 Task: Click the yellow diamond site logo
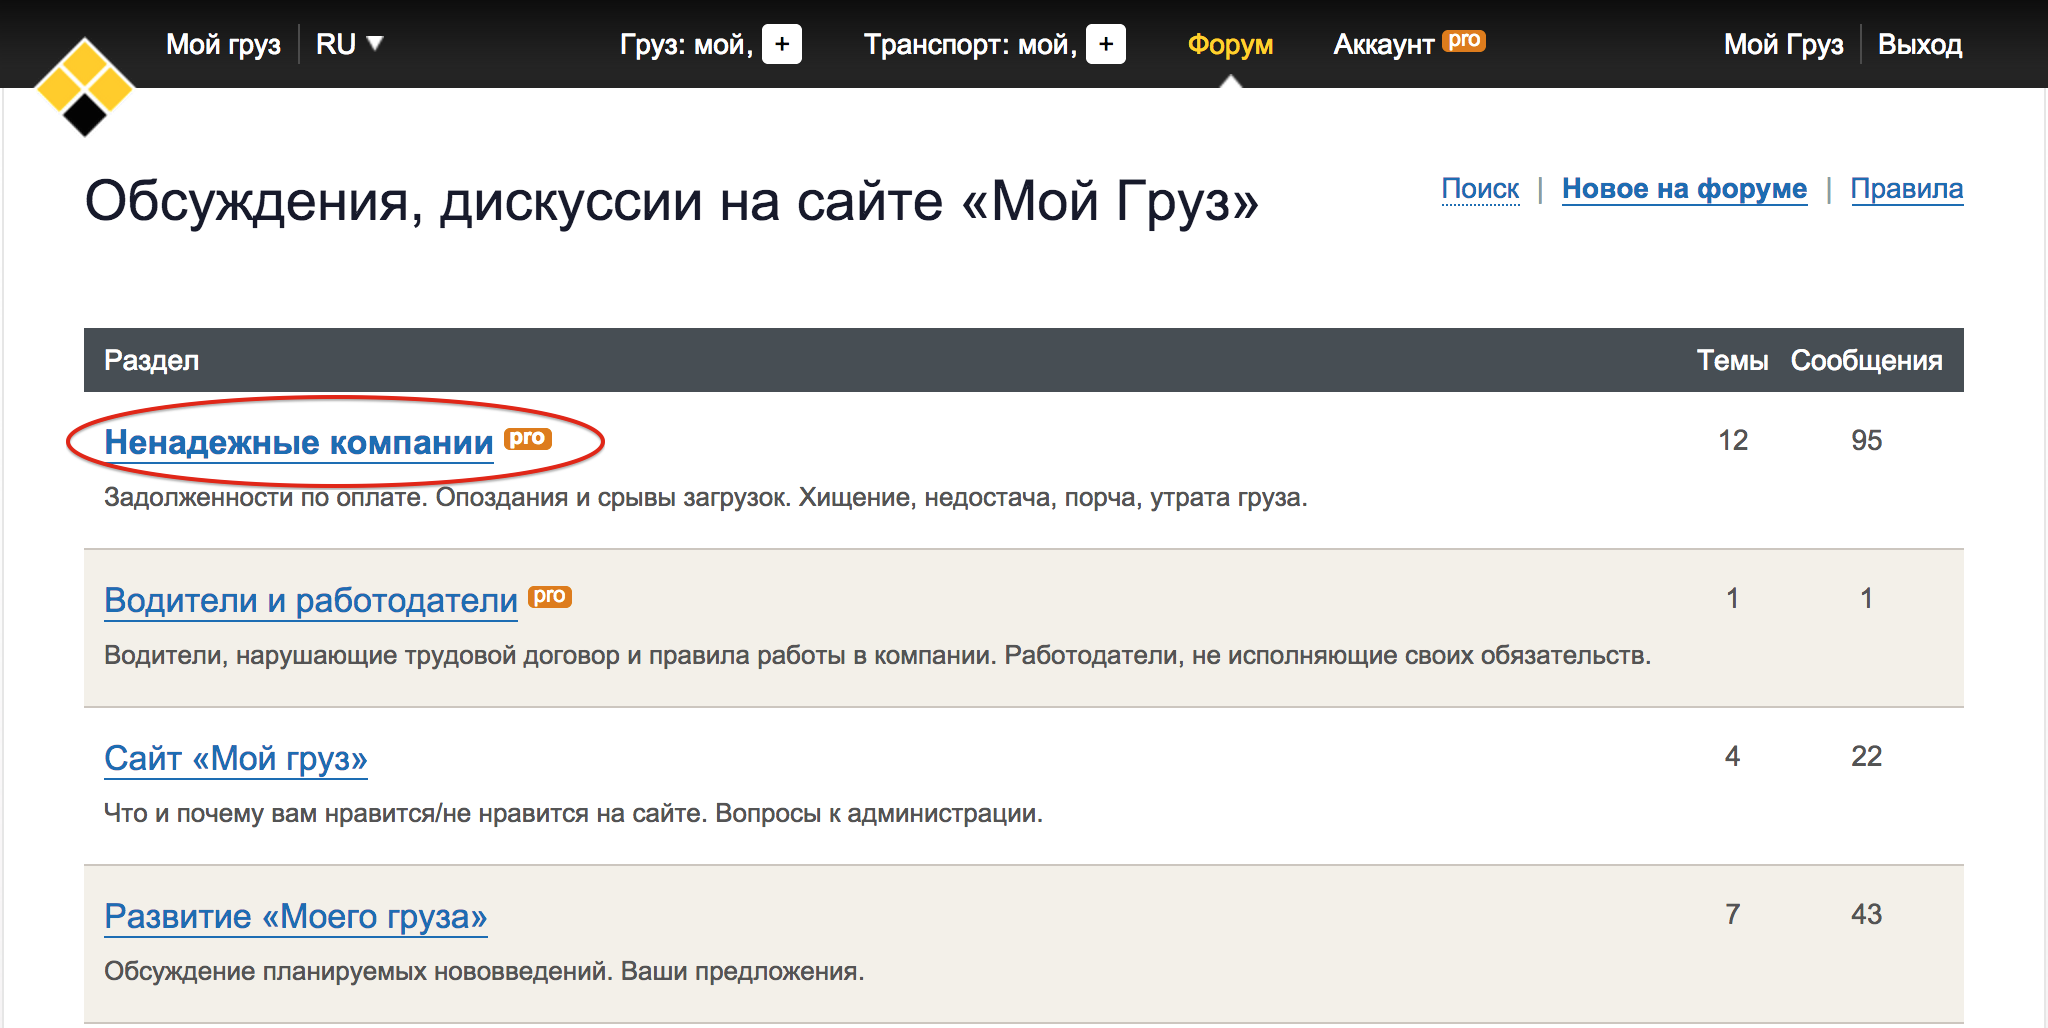click(x=85, y=87)
